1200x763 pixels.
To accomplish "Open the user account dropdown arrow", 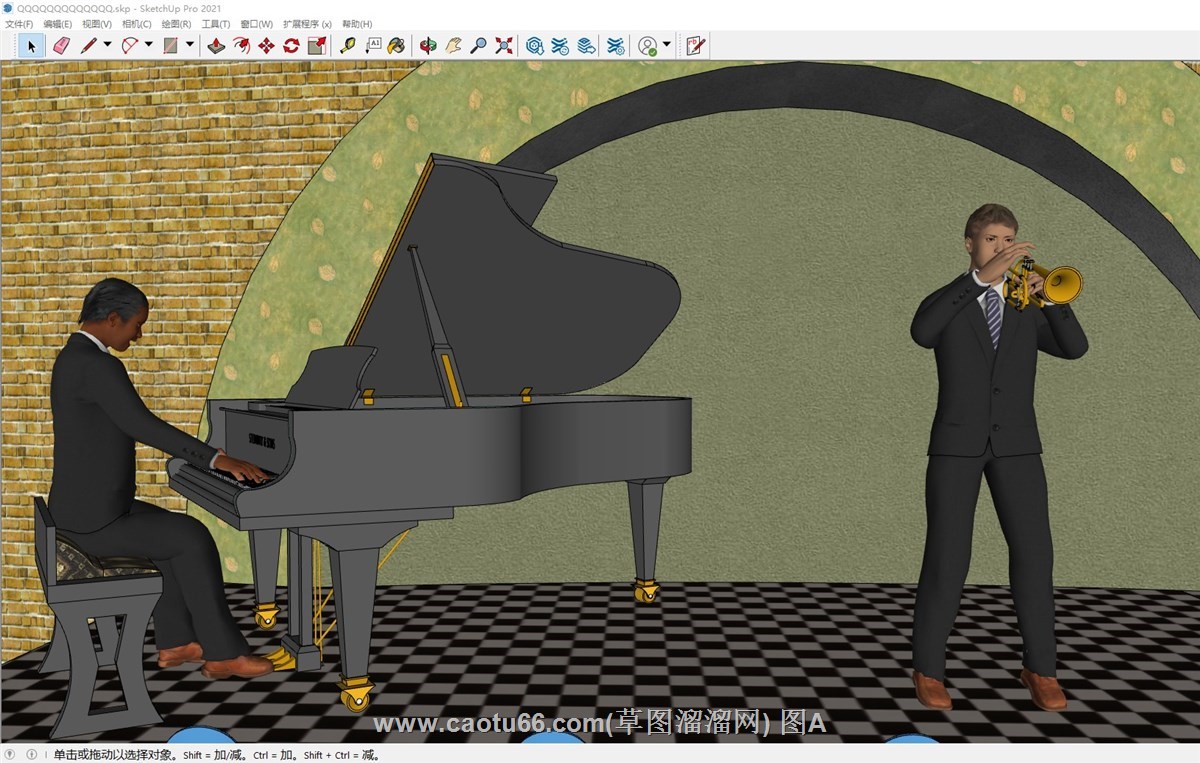I will (667, 45).
